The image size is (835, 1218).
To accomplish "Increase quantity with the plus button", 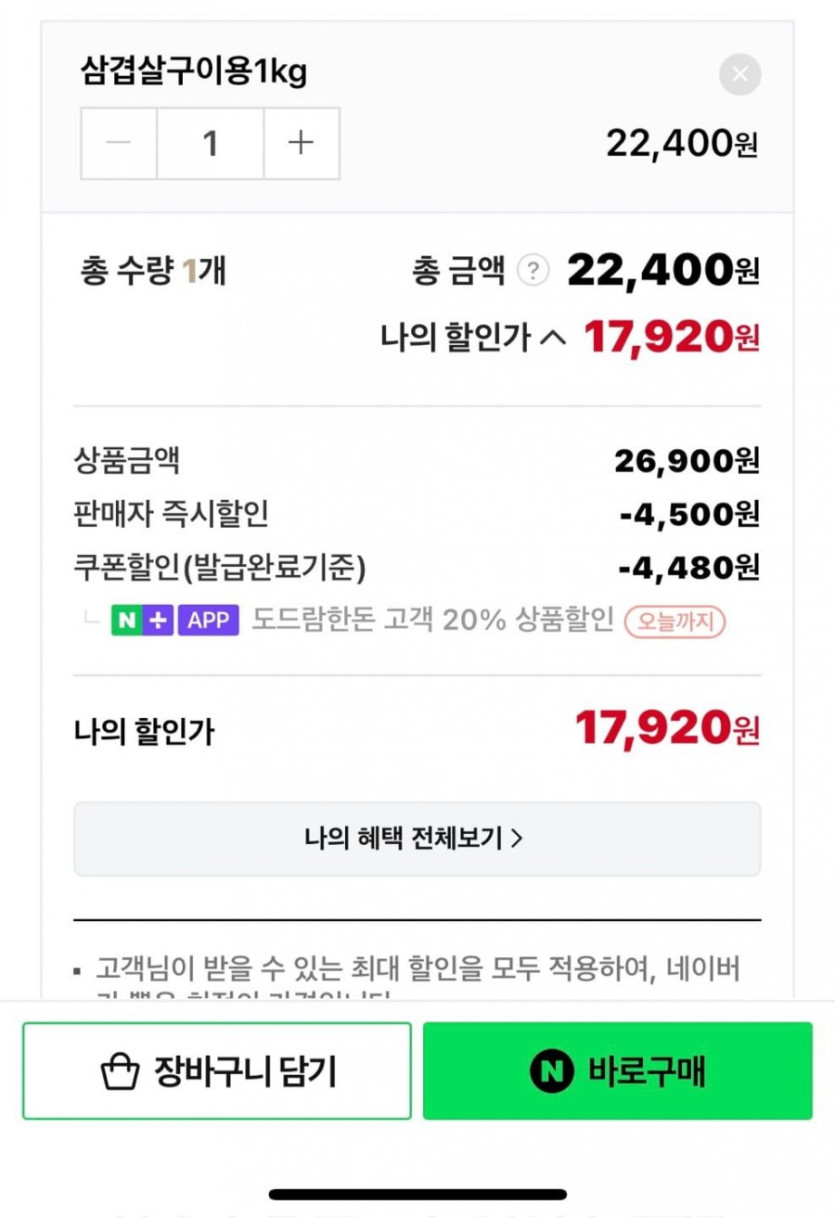I will 301,143.
